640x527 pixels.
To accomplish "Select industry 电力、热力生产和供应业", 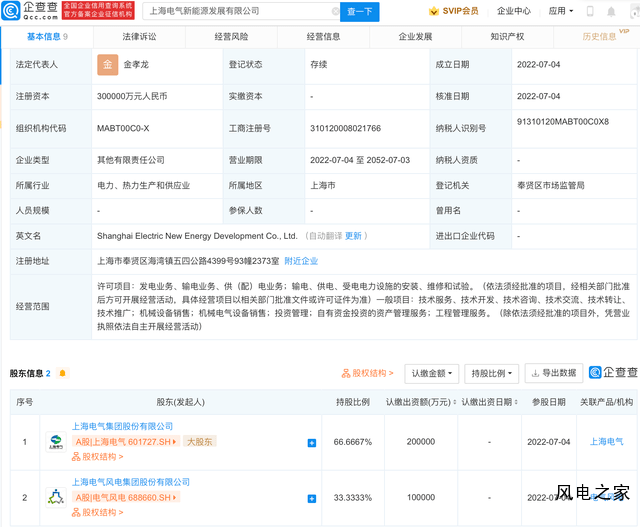I will [x=143, y=186].
